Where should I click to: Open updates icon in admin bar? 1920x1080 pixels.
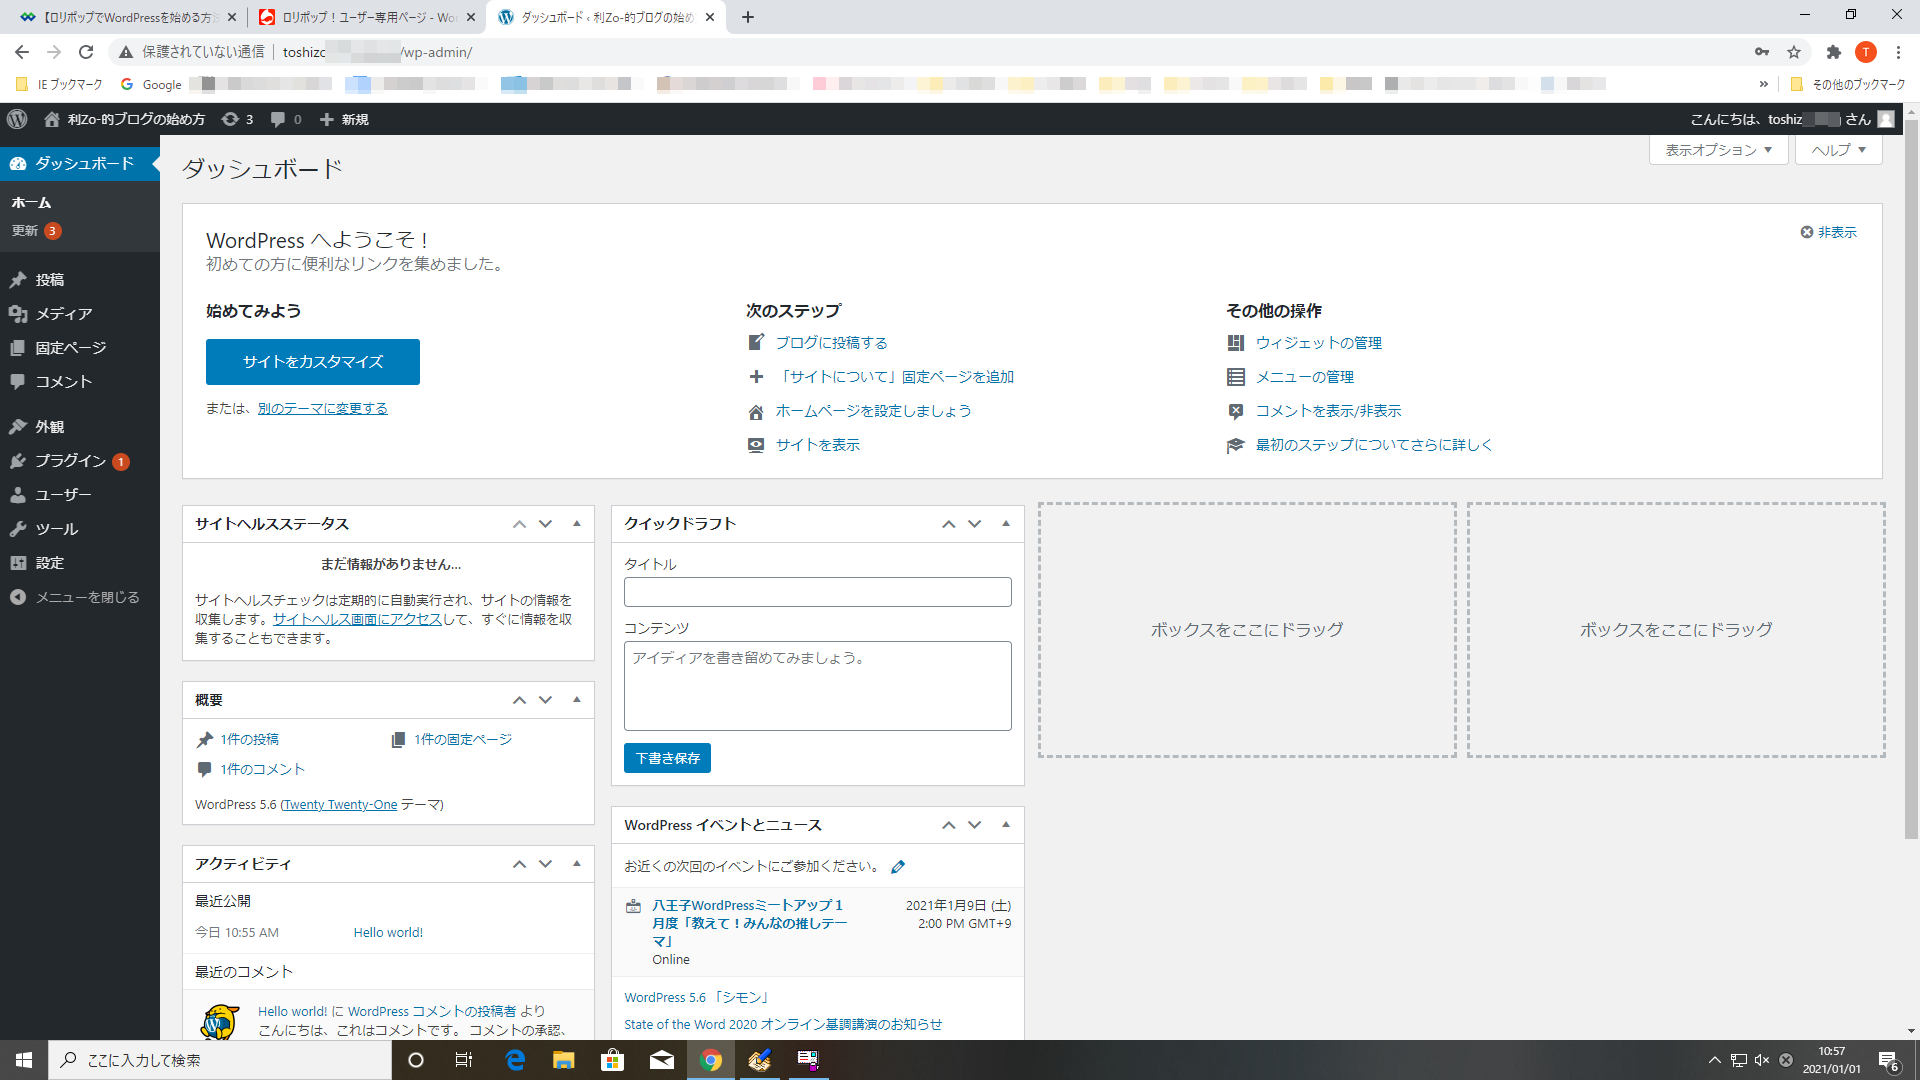click(x=237, y=119)
